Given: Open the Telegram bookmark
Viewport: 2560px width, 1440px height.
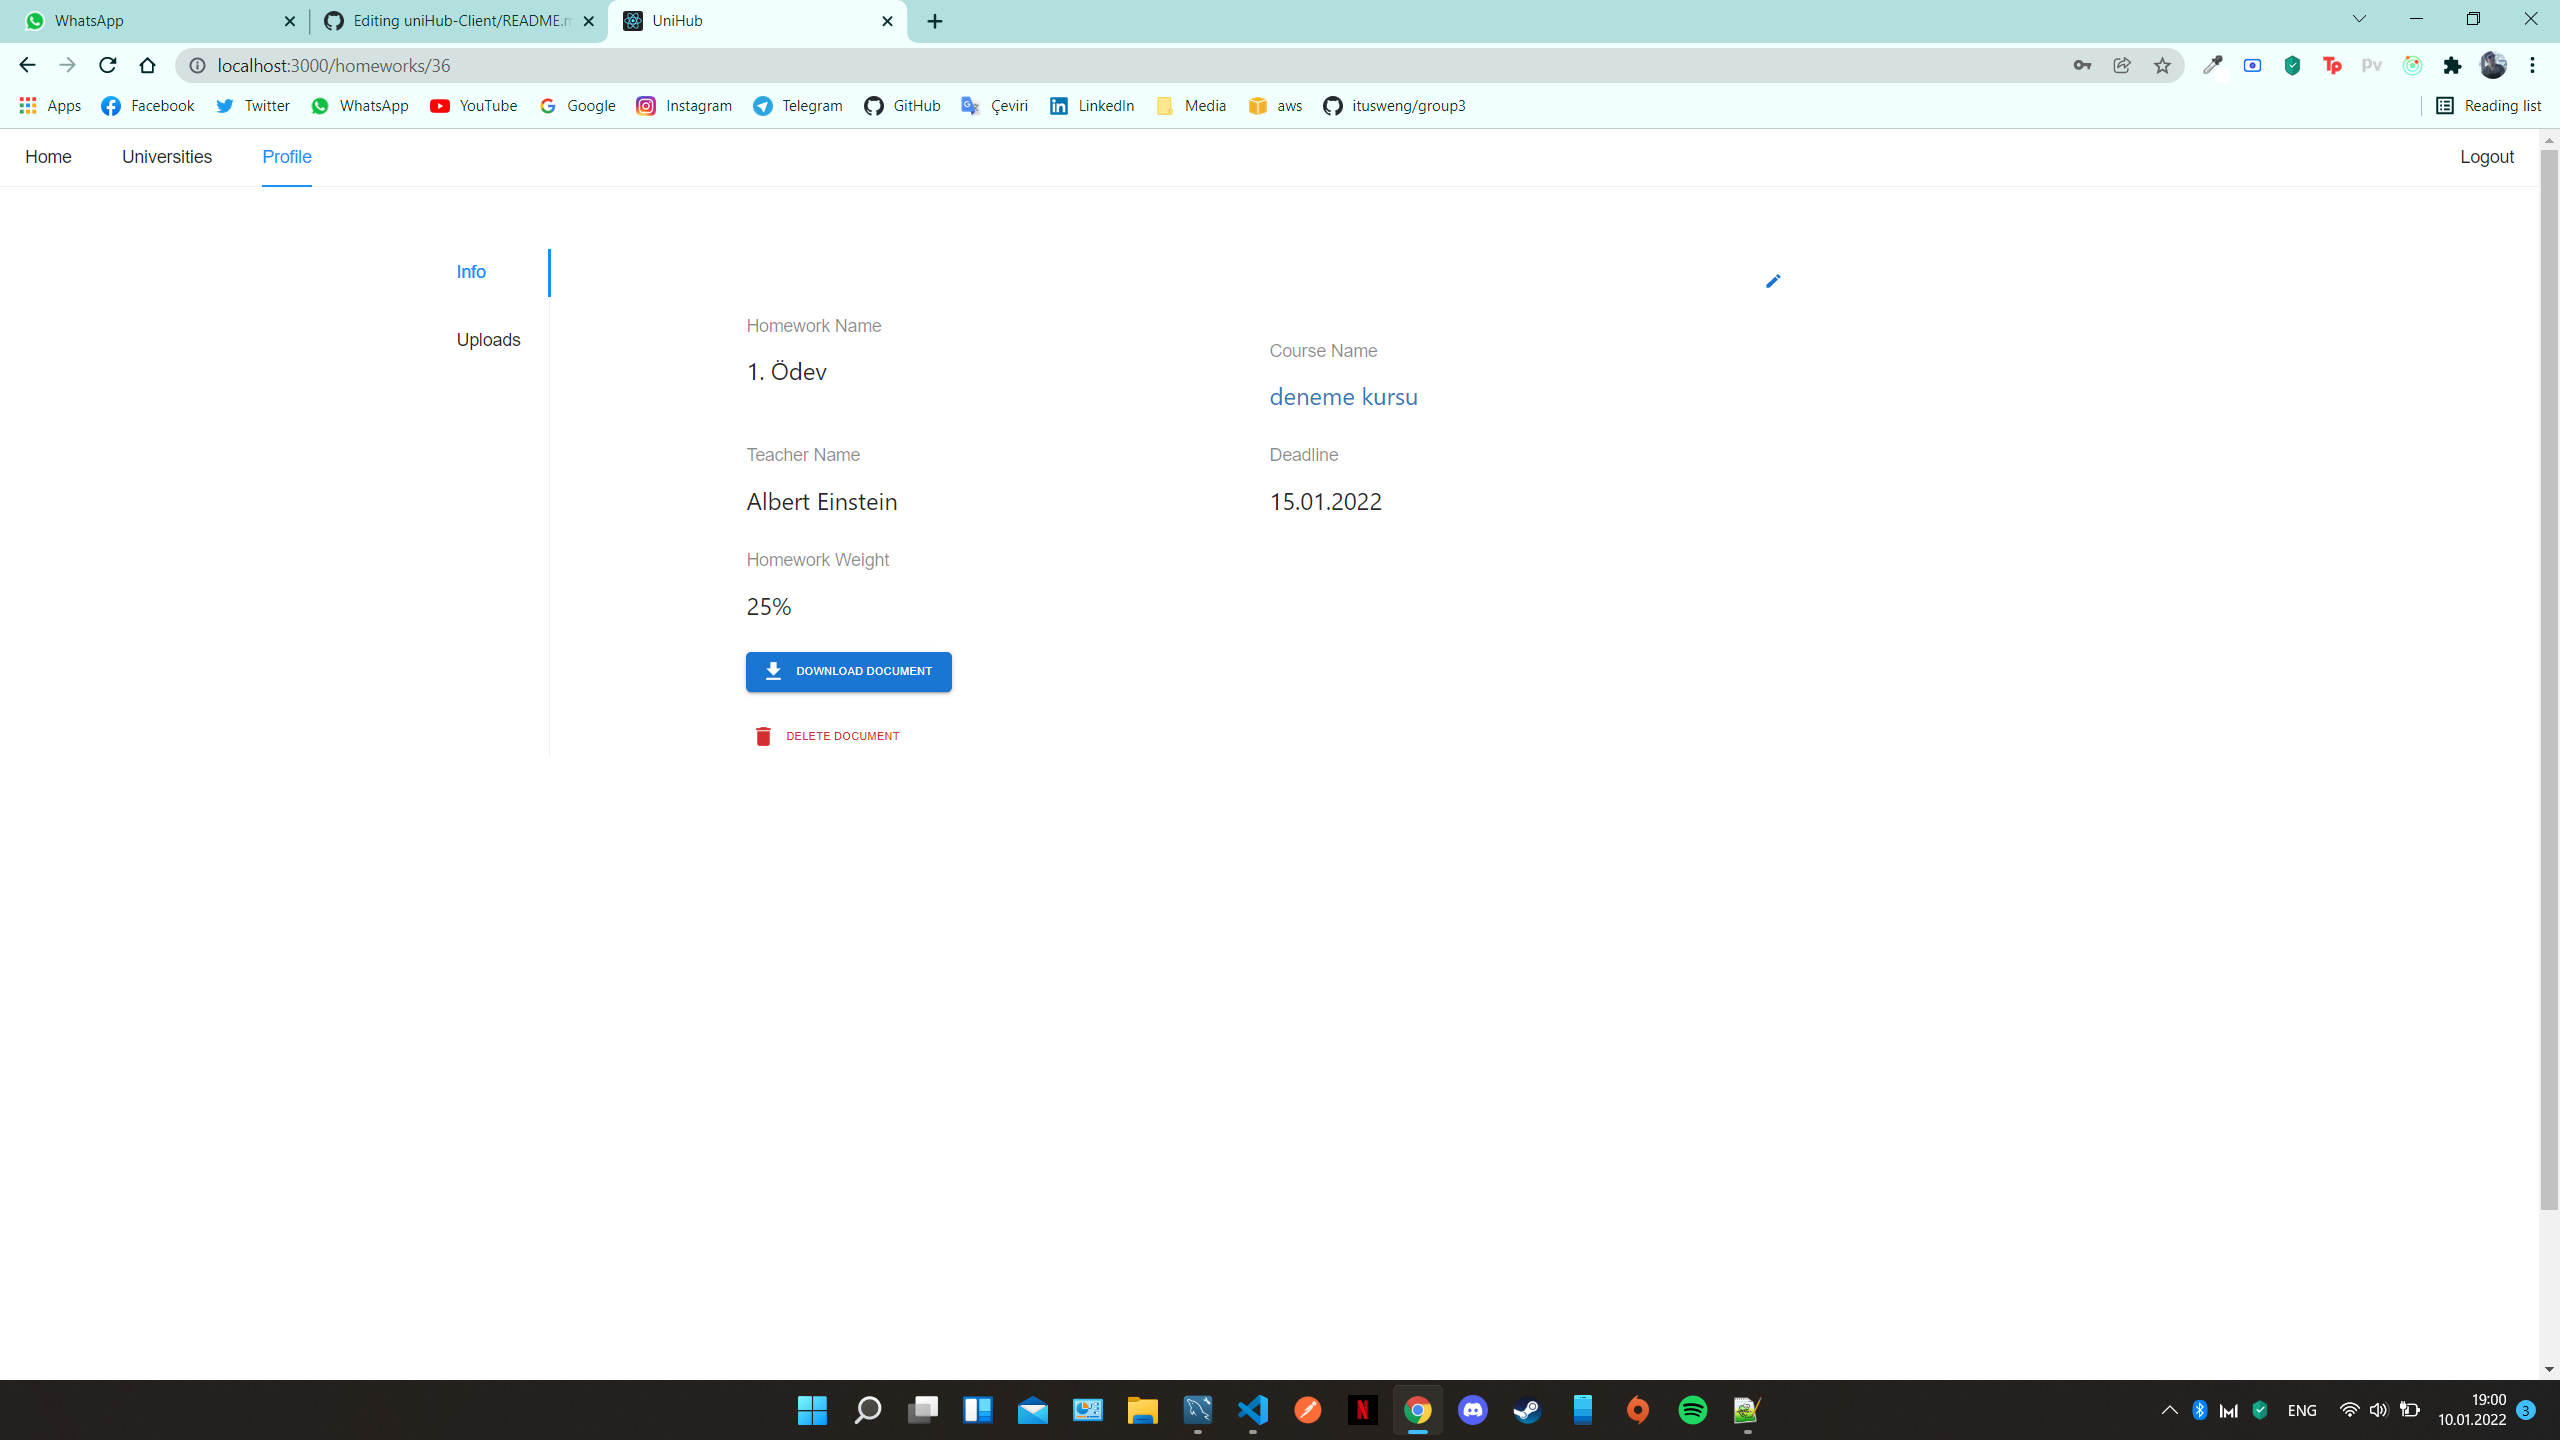Looking at the screenshot, I should pyautogui.click(x=796, y=105).
